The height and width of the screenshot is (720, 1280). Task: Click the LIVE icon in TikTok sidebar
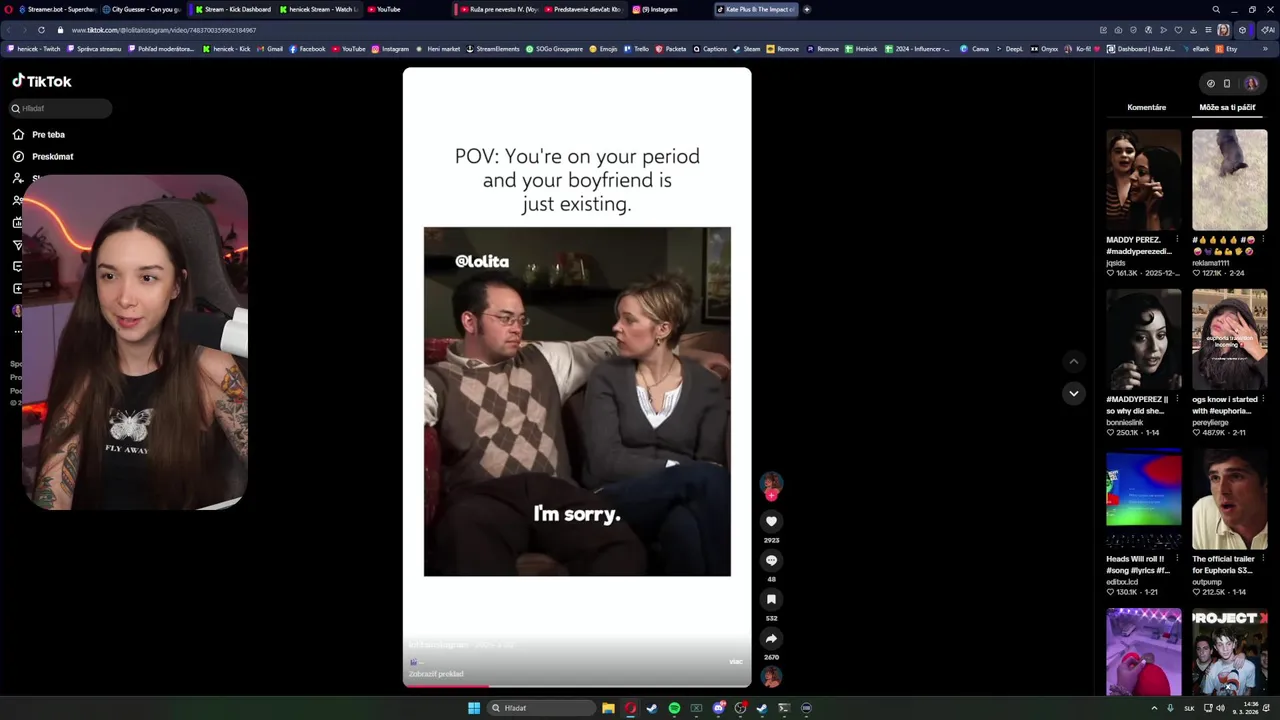click(16, 222)
